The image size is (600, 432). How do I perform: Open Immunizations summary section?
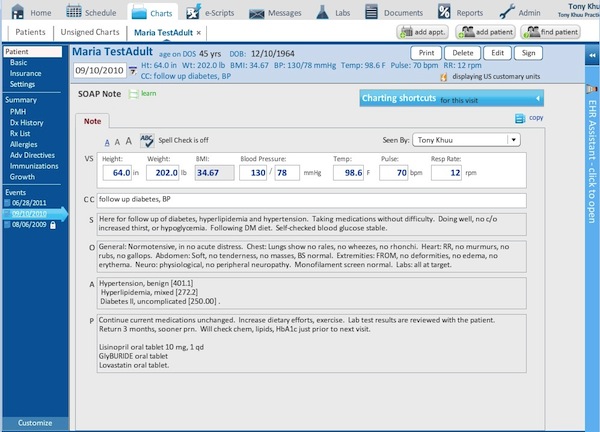click(34, 166)
